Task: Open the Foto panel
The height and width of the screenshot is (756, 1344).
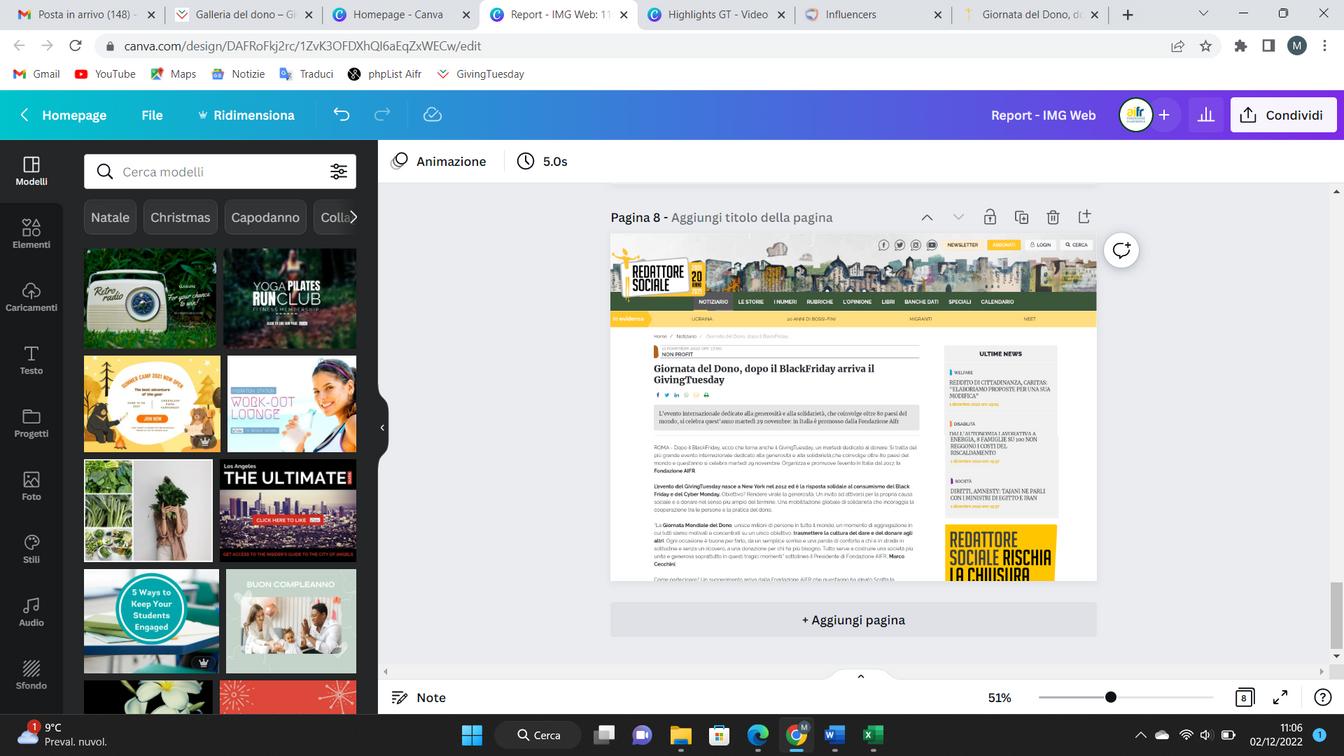Action: [x=31, y=486]
